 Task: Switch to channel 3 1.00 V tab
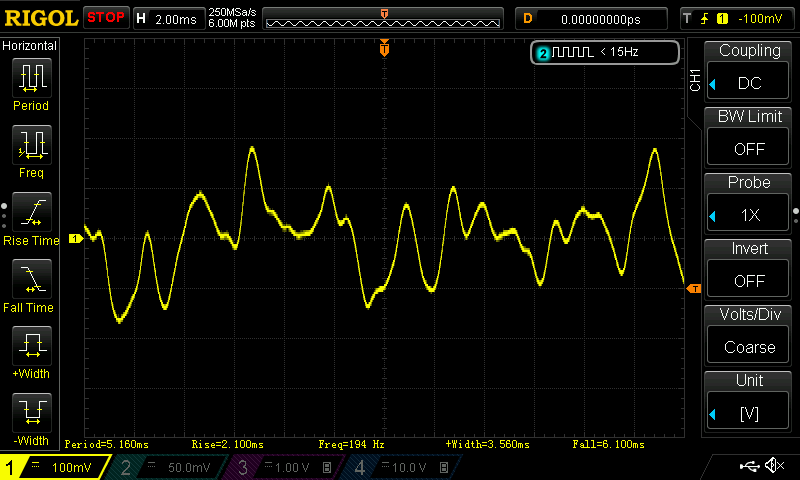point(285,467)
